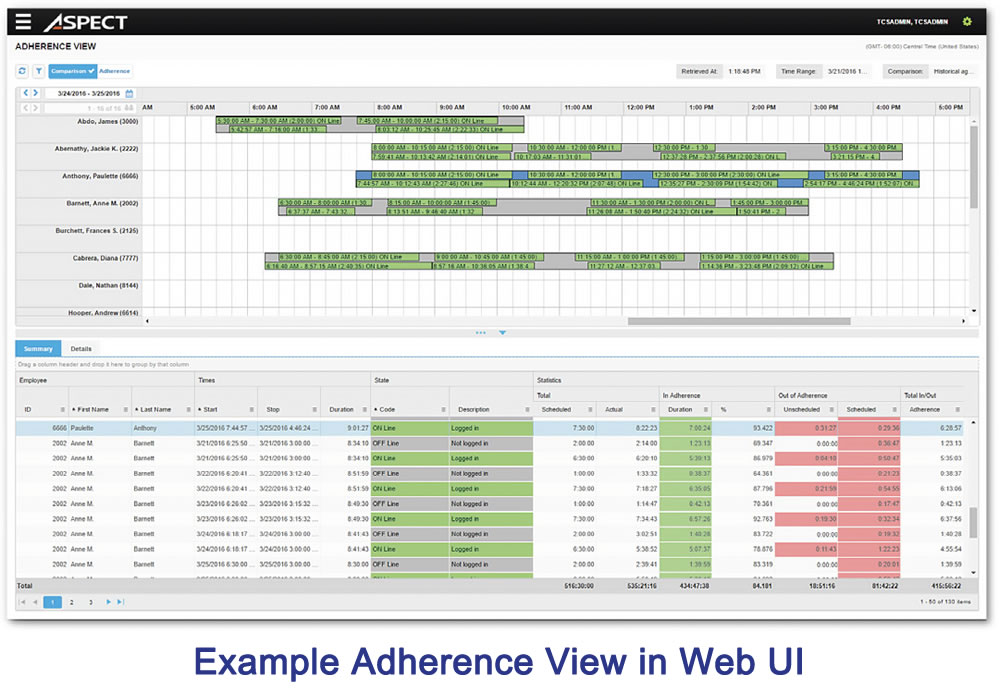Viewport: 1000px width, 700px height.
Task: Click the 93.422 adherence percent cell
Action: 763,428
